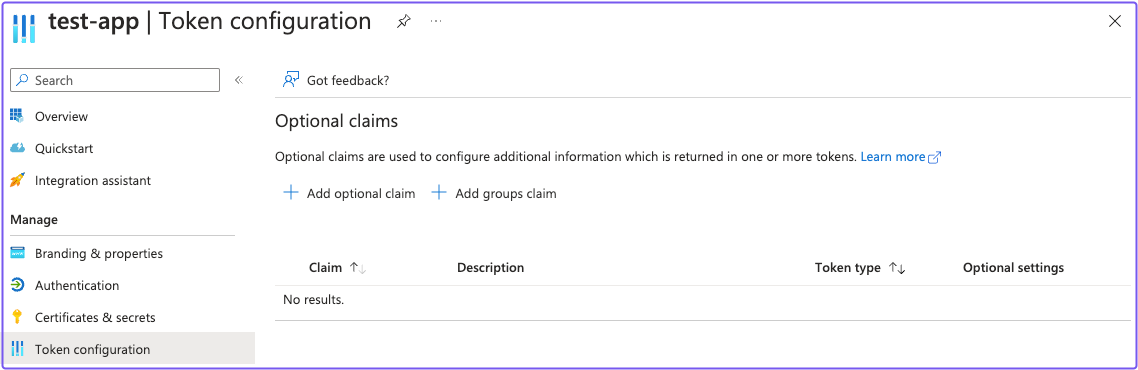The image size is (1138, 370).
Task: Click the Token type sort arrows
Action: (x=897, y=268)
